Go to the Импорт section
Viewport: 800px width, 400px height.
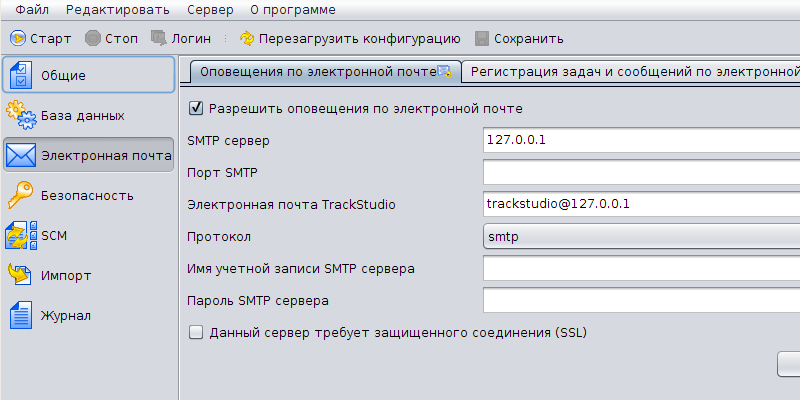click(89, 276)
